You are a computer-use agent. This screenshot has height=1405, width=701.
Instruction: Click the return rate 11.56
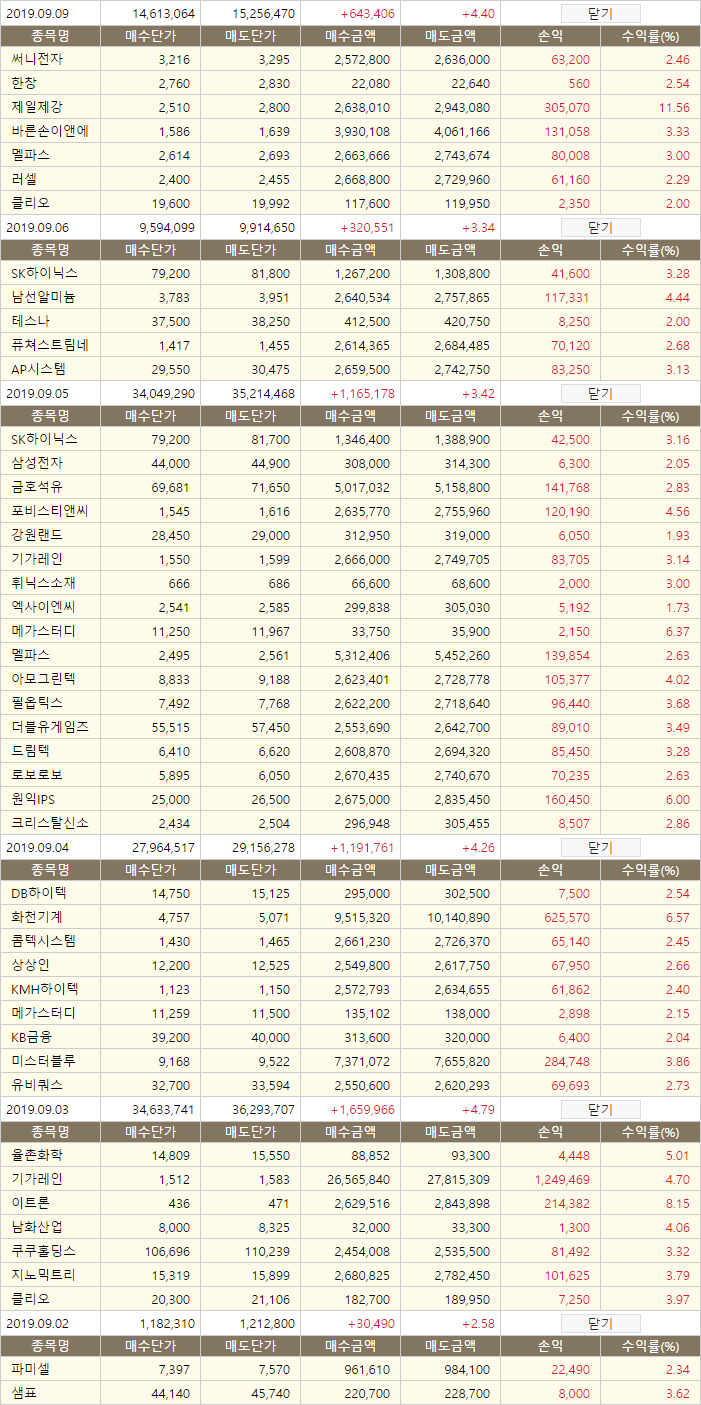click(676, 108)
